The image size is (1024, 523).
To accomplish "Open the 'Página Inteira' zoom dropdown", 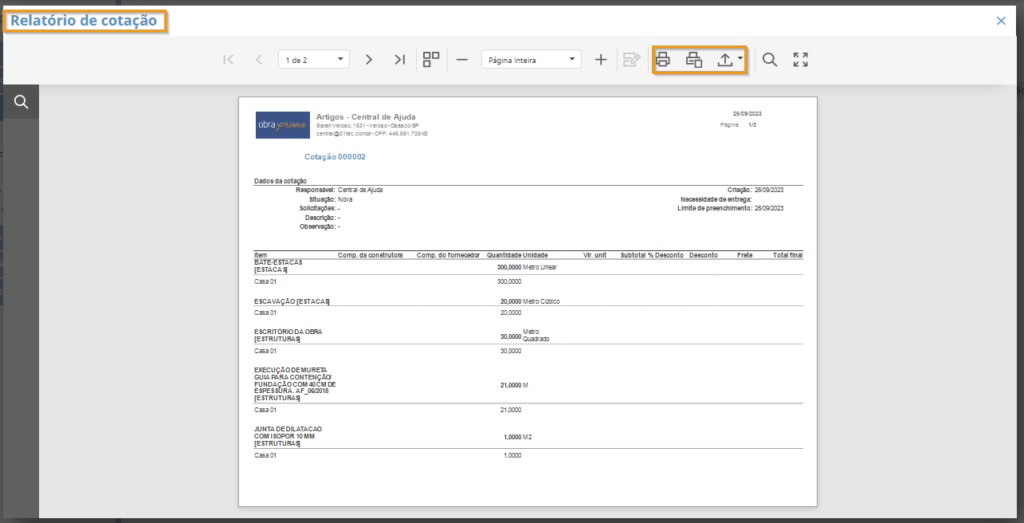I will (531, 59).
